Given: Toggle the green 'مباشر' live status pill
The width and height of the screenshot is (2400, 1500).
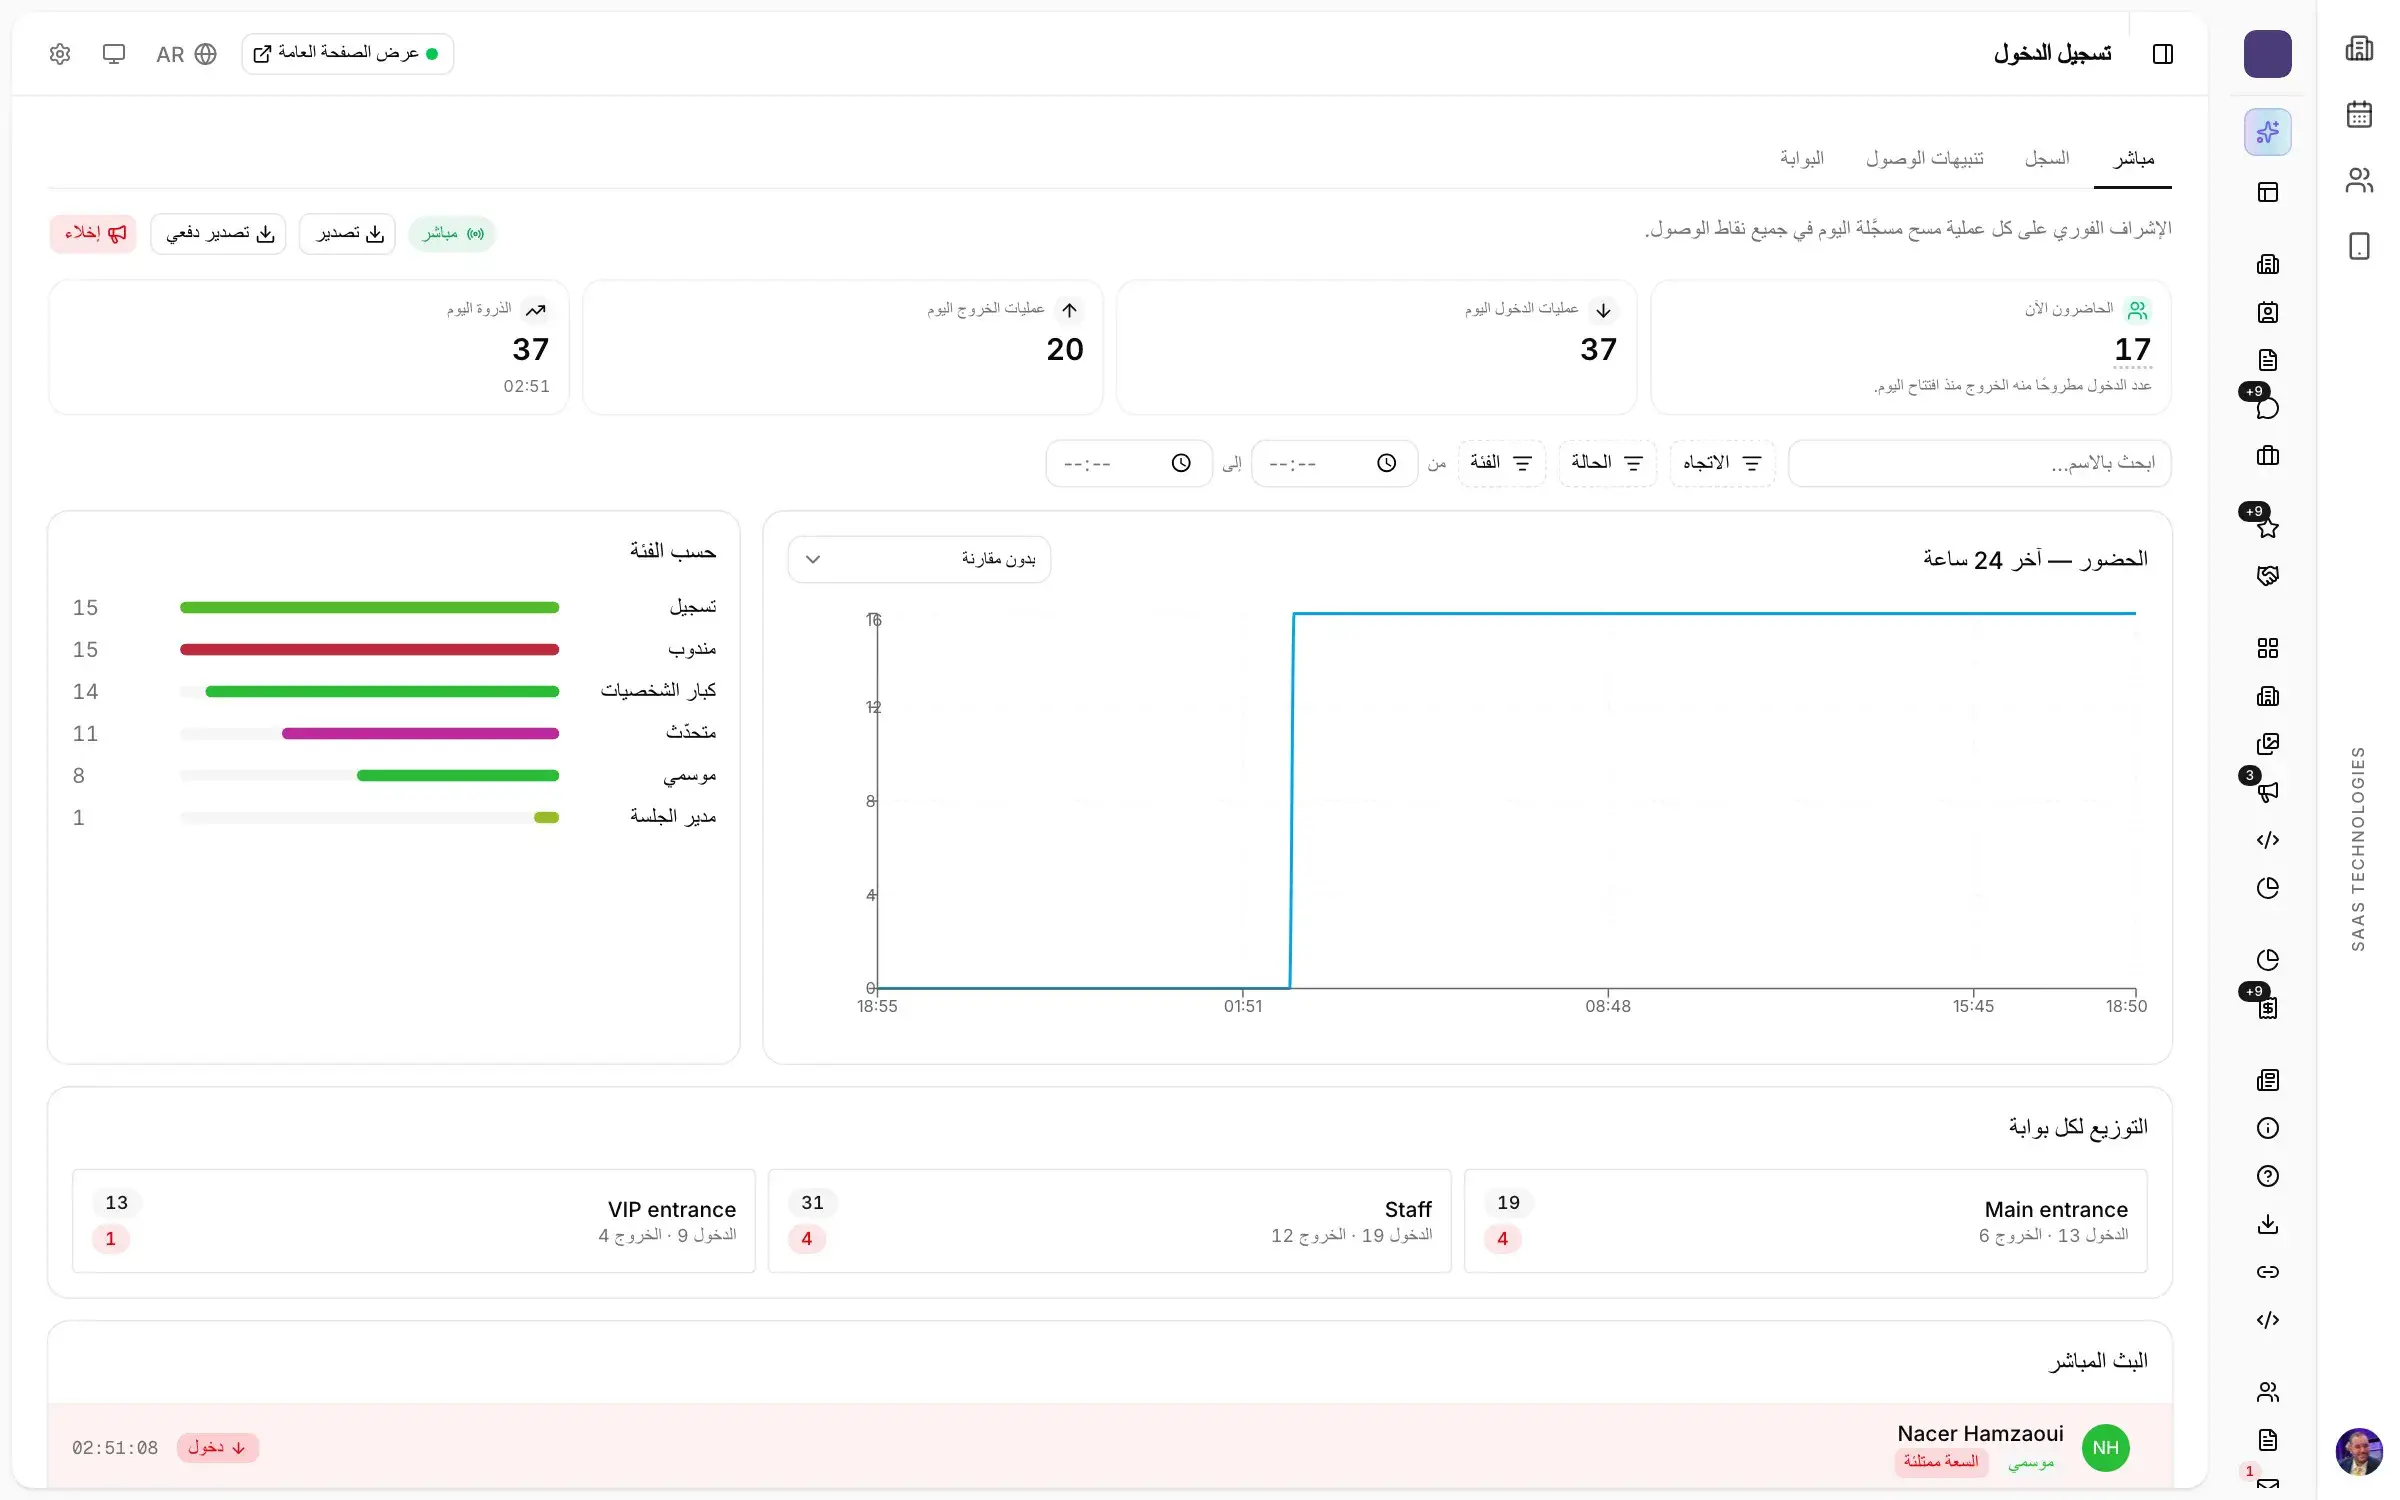Looking at the screenshot, I should (452, 234).
